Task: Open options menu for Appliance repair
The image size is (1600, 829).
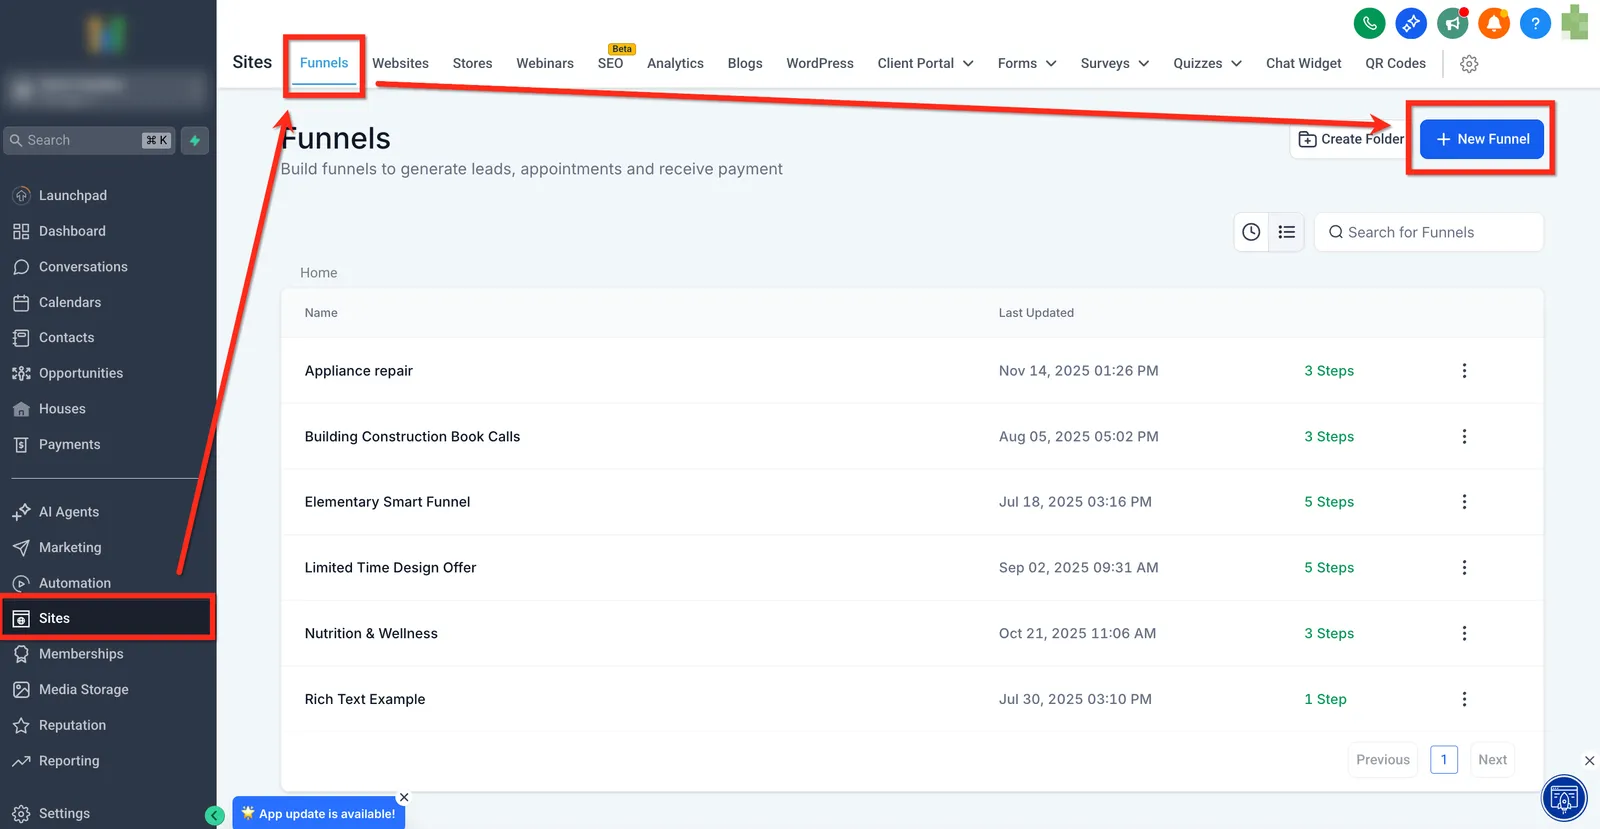Action: 1464,371
